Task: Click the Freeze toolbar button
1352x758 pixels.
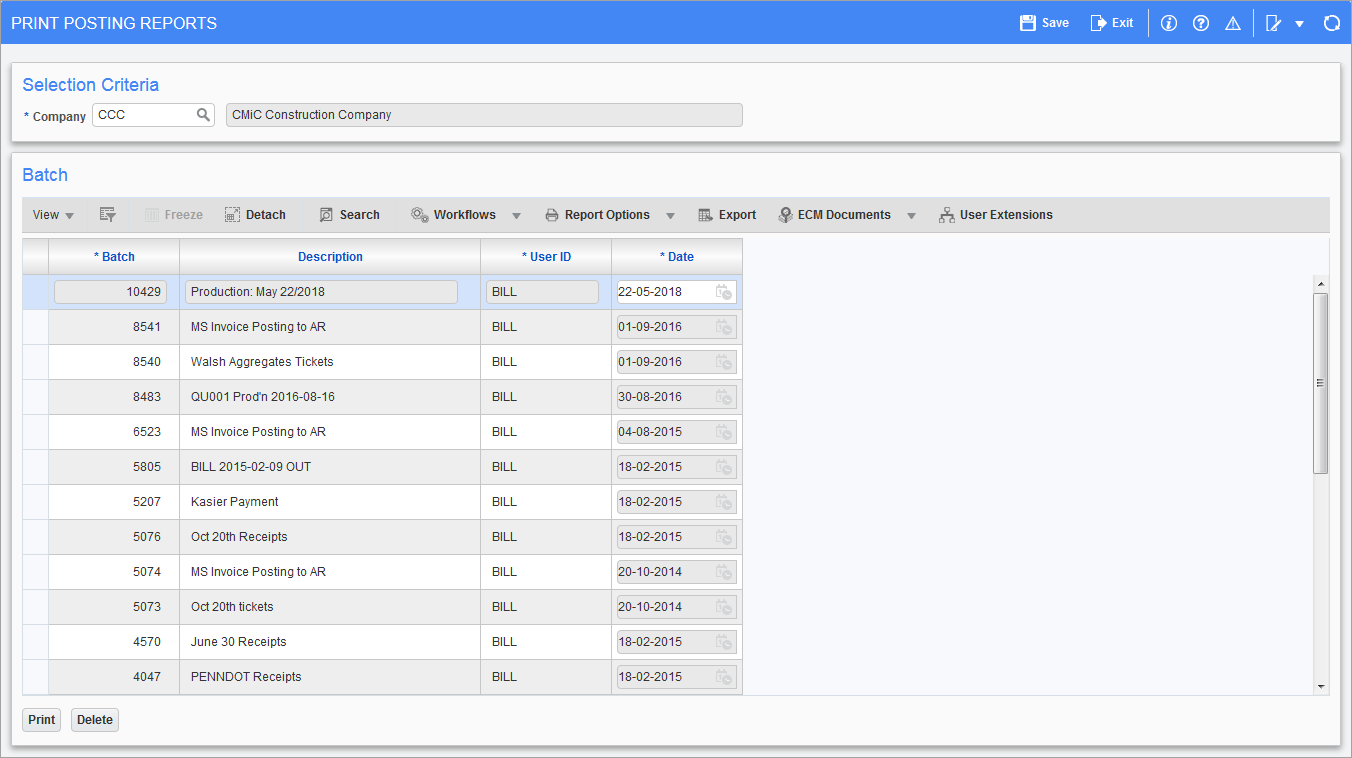Action: point(174,215)
